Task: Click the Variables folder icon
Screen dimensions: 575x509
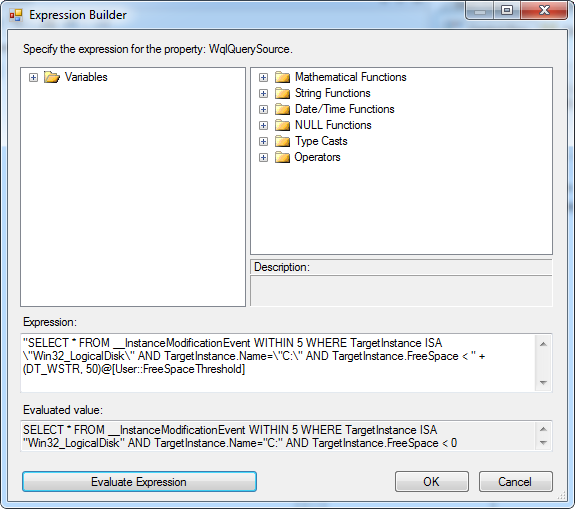Action: (52, 77)
